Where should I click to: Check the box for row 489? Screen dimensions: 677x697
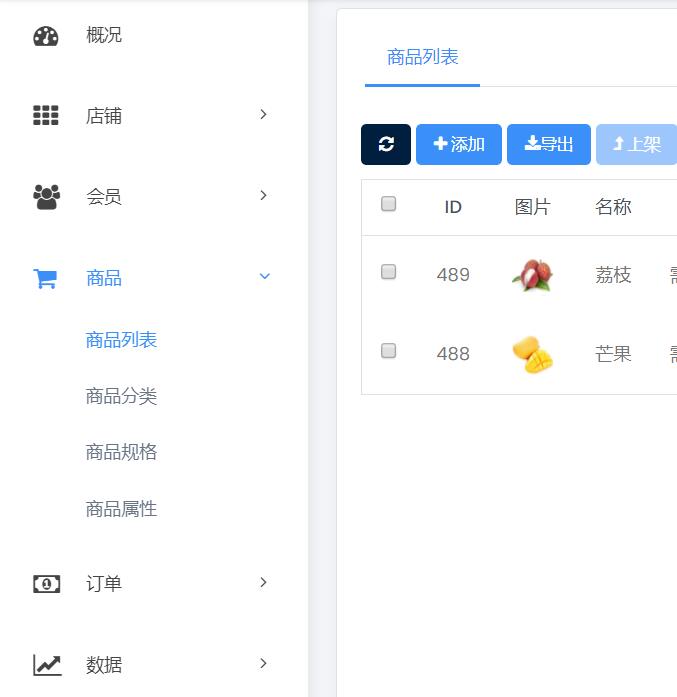[389, 272]
